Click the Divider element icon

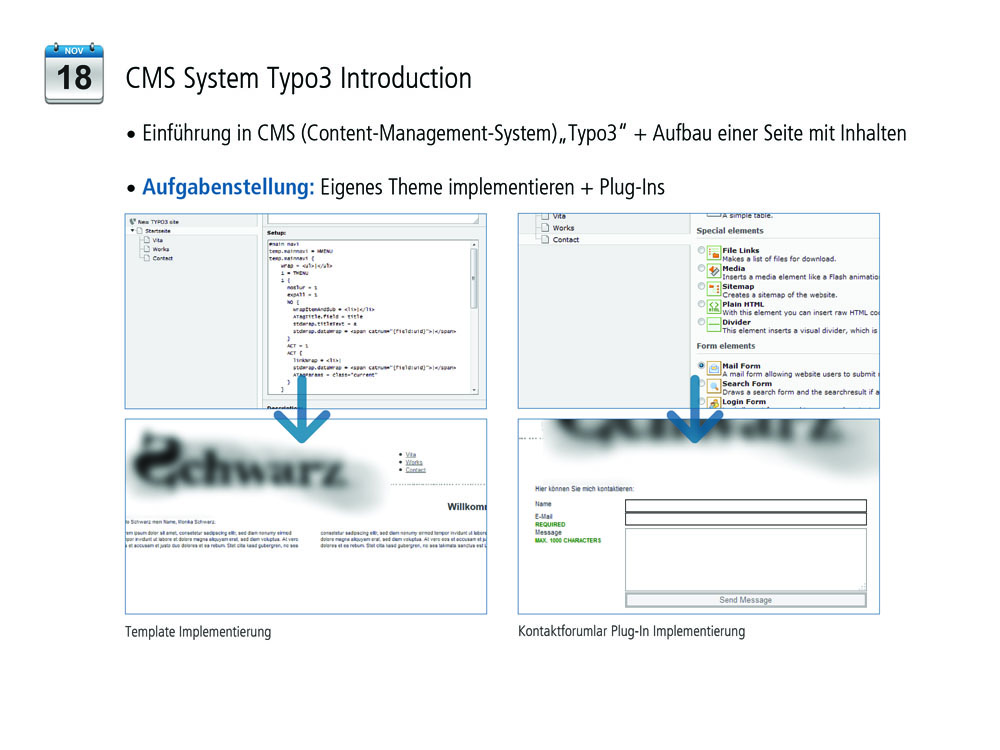[x=714, y=324]
